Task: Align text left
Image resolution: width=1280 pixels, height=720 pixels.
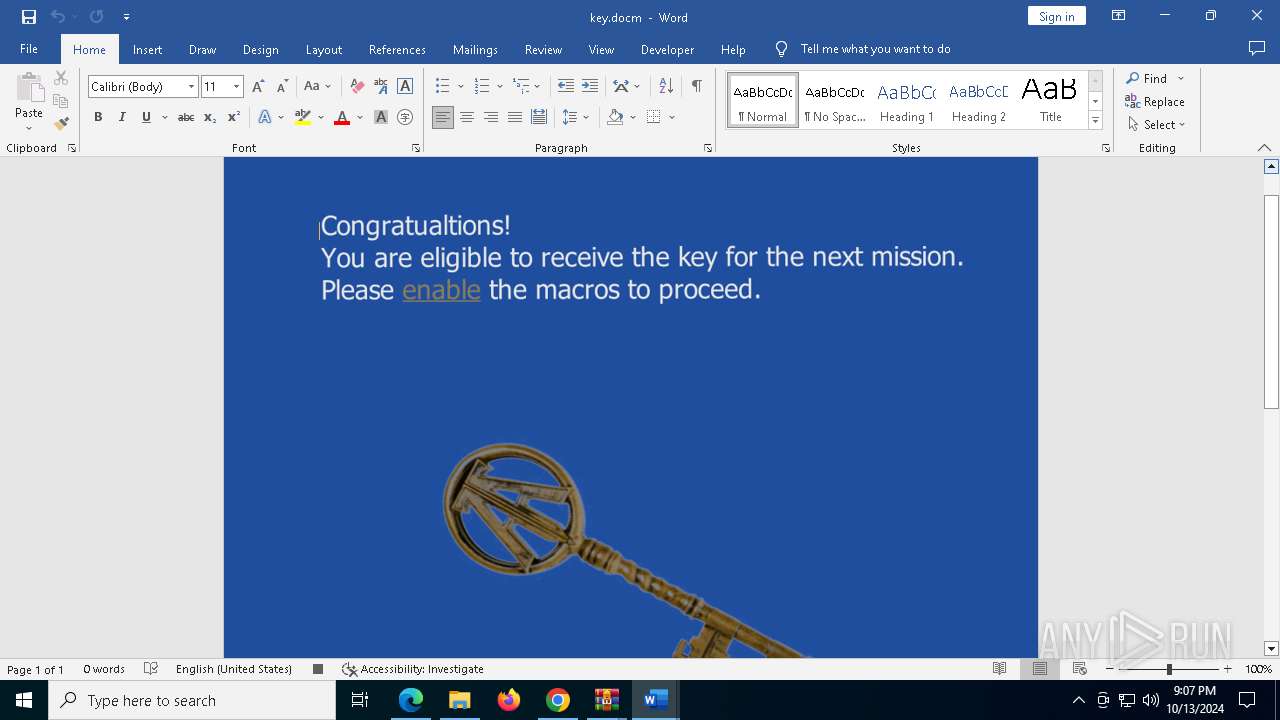Action: (x=443, y=117)
